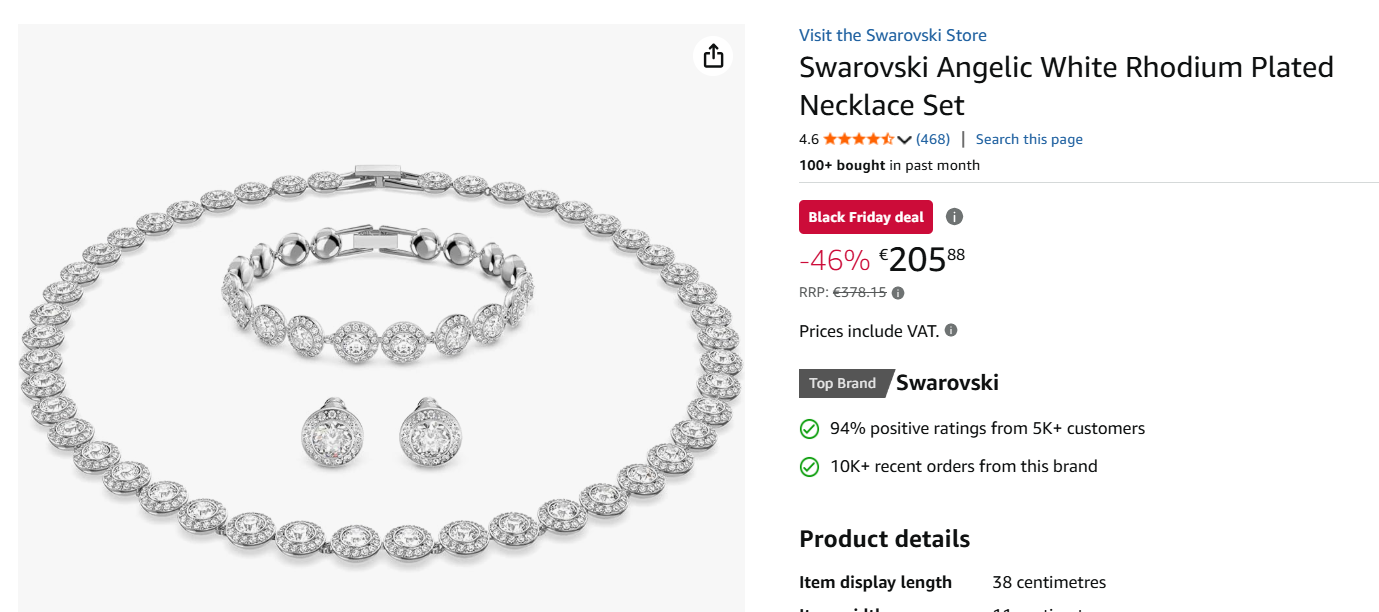The image size is (1379, 612).
Task: Click the info icon next to RRP price
Action: point(898,293)
